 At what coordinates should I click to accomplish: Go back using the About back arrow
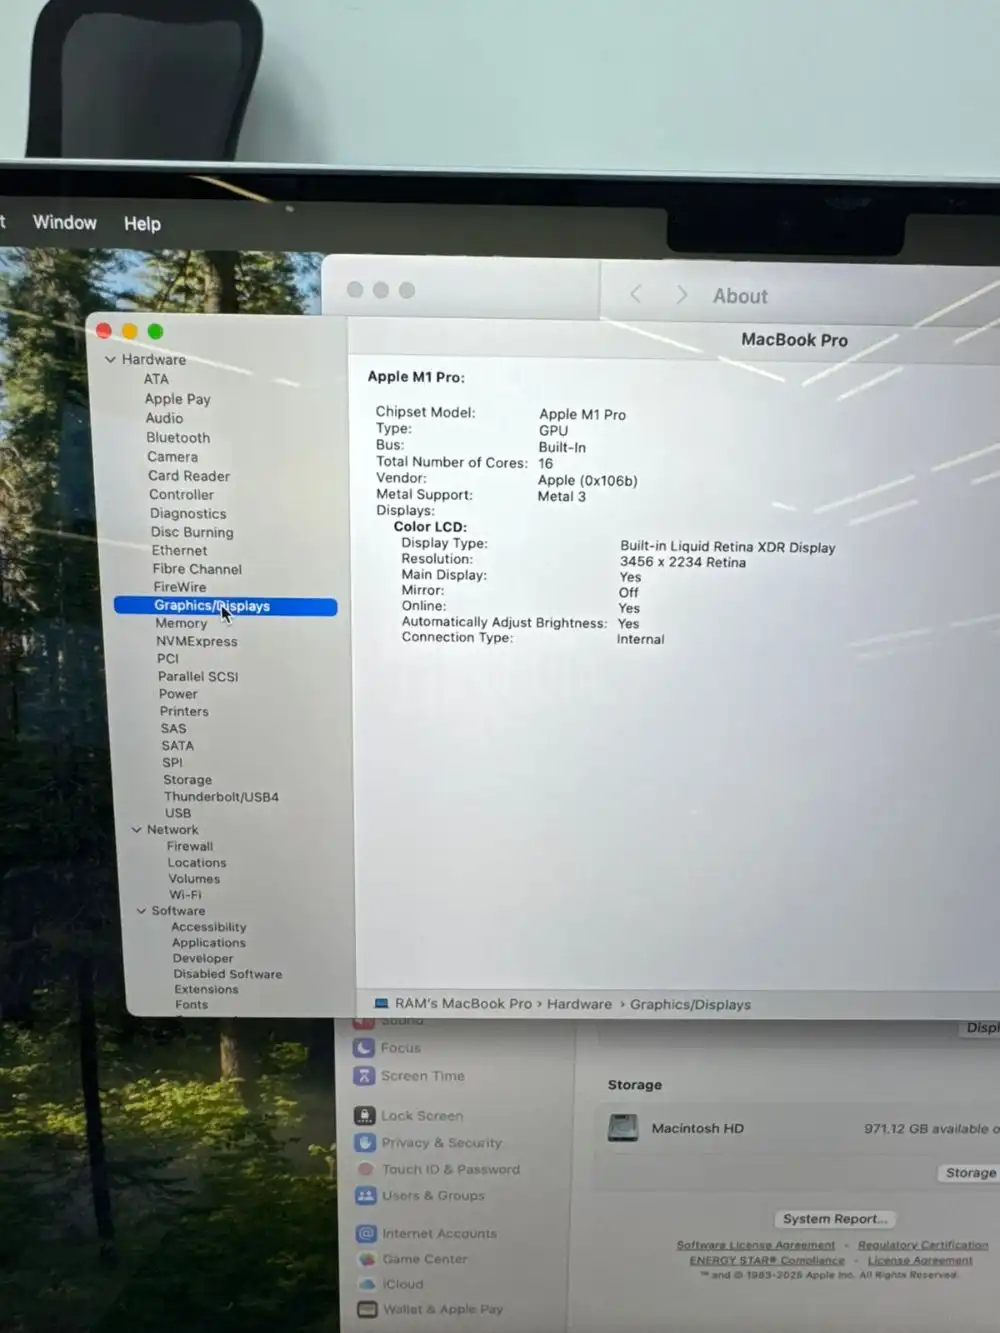point(636,294)
